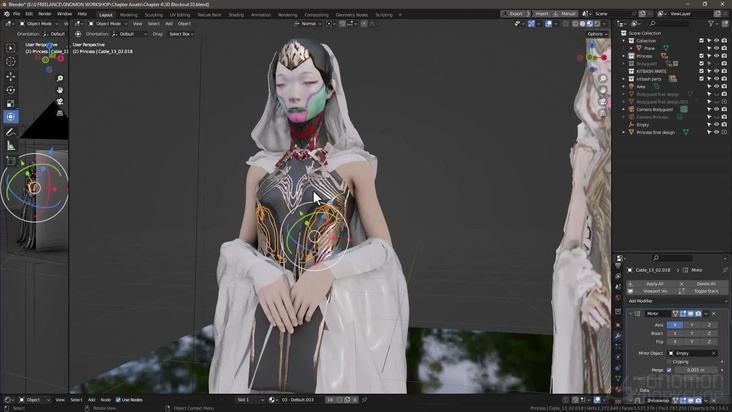732x412 pixels.
Task: Click the Blender logo menu icon
Action: click(x=7, y=14)
